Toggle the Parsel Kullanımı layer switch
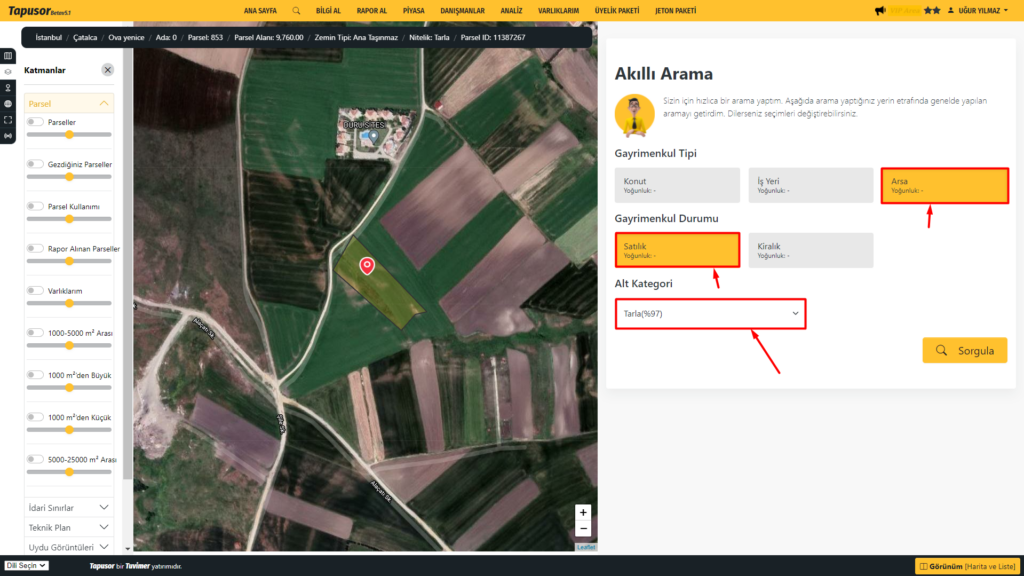The width and height of the screenshot is (1024, 576). [35, 206]
